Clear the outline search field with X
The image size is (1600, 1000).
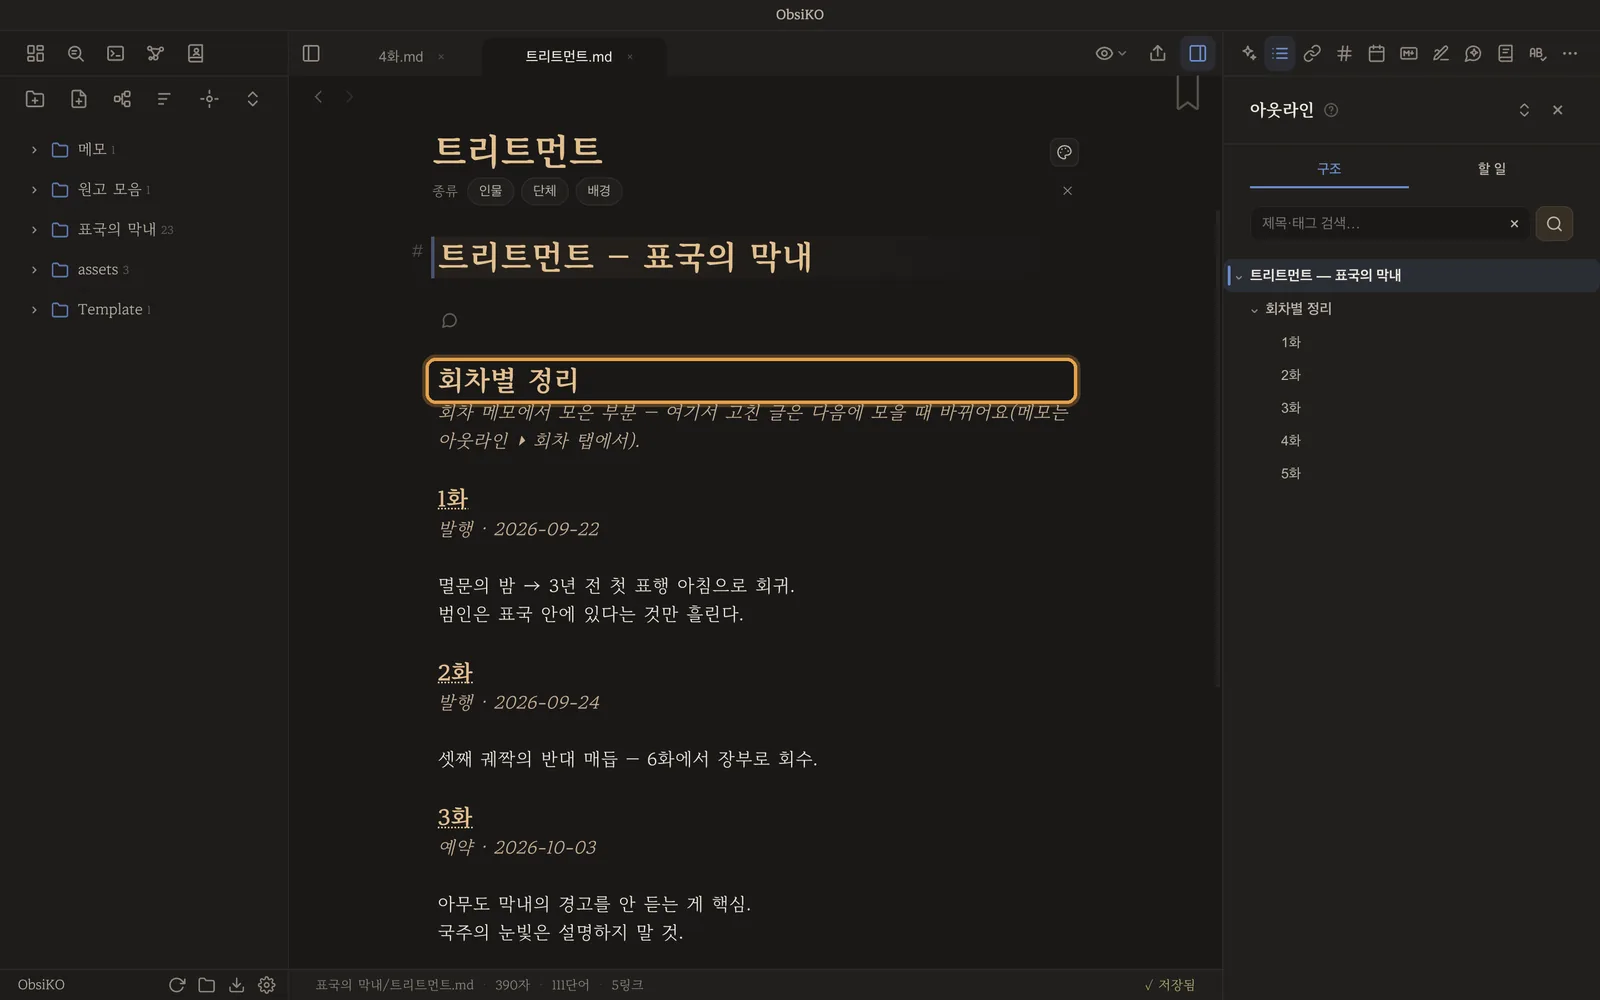point(1514,224)
